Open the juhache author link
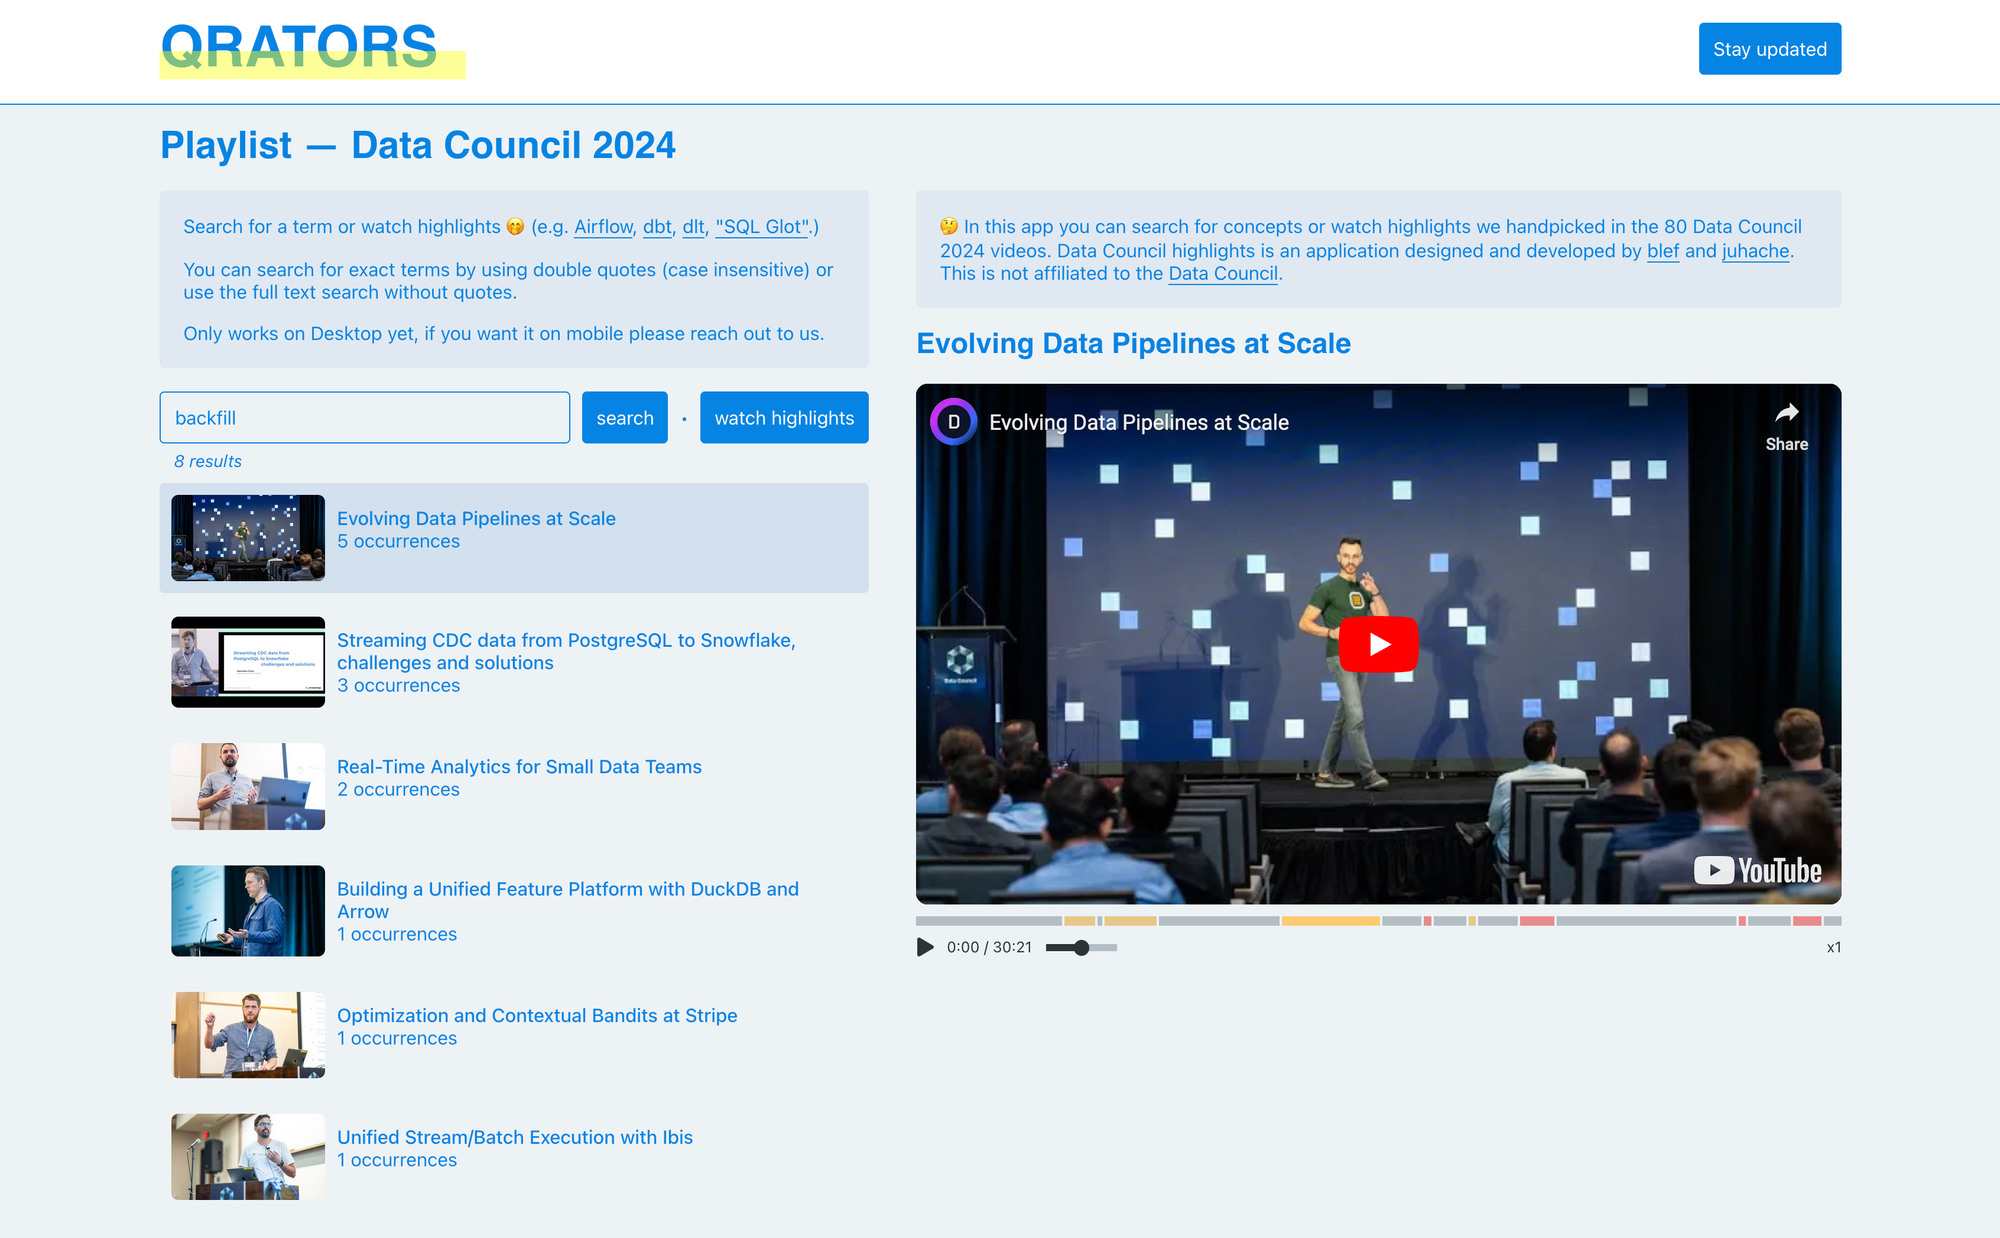This screenshot has height=1238, width=2000. [1755, 251]
